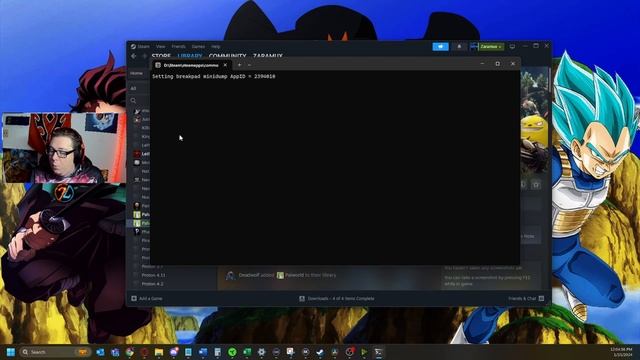The height and width of the screenshot is (360, 640).
Task: Open the Help menu in Steam
Action: (216, 47)
